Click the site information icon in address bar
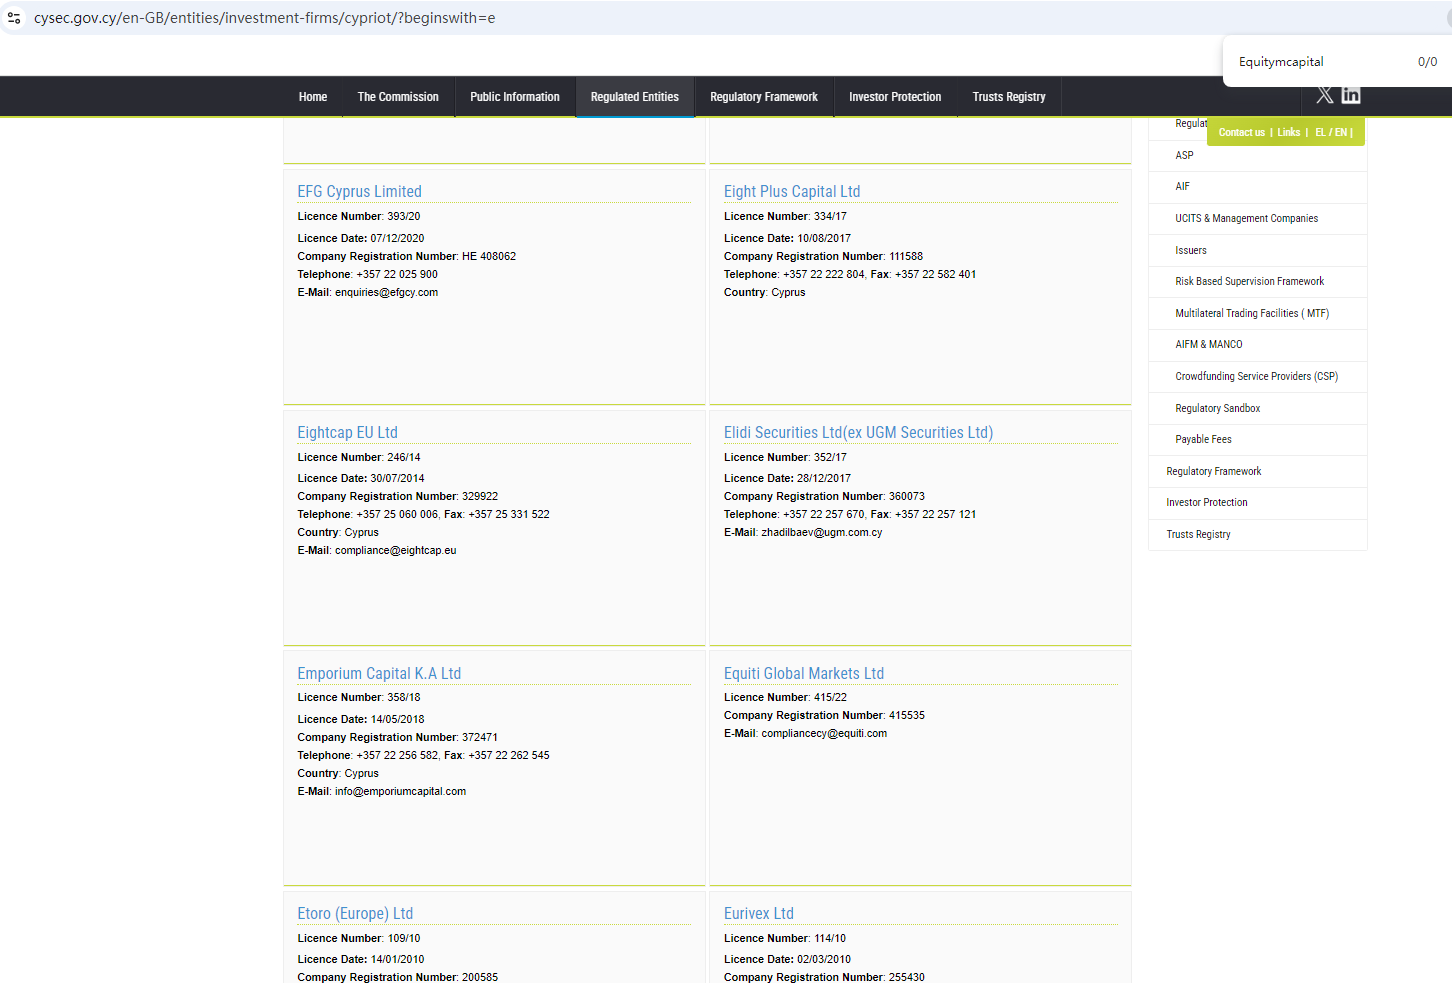Screen dimensions: 1452x983 [x=14, y=18]
